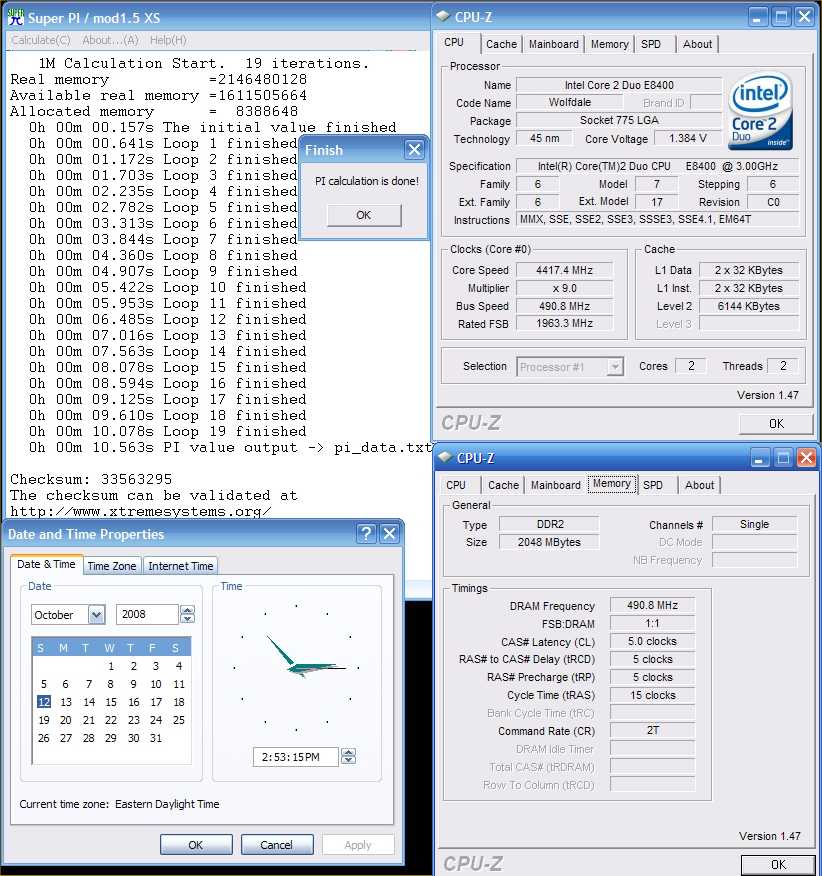Expand the October month dropdown
This screenshot has height=876, width=822.
point(96,615)
